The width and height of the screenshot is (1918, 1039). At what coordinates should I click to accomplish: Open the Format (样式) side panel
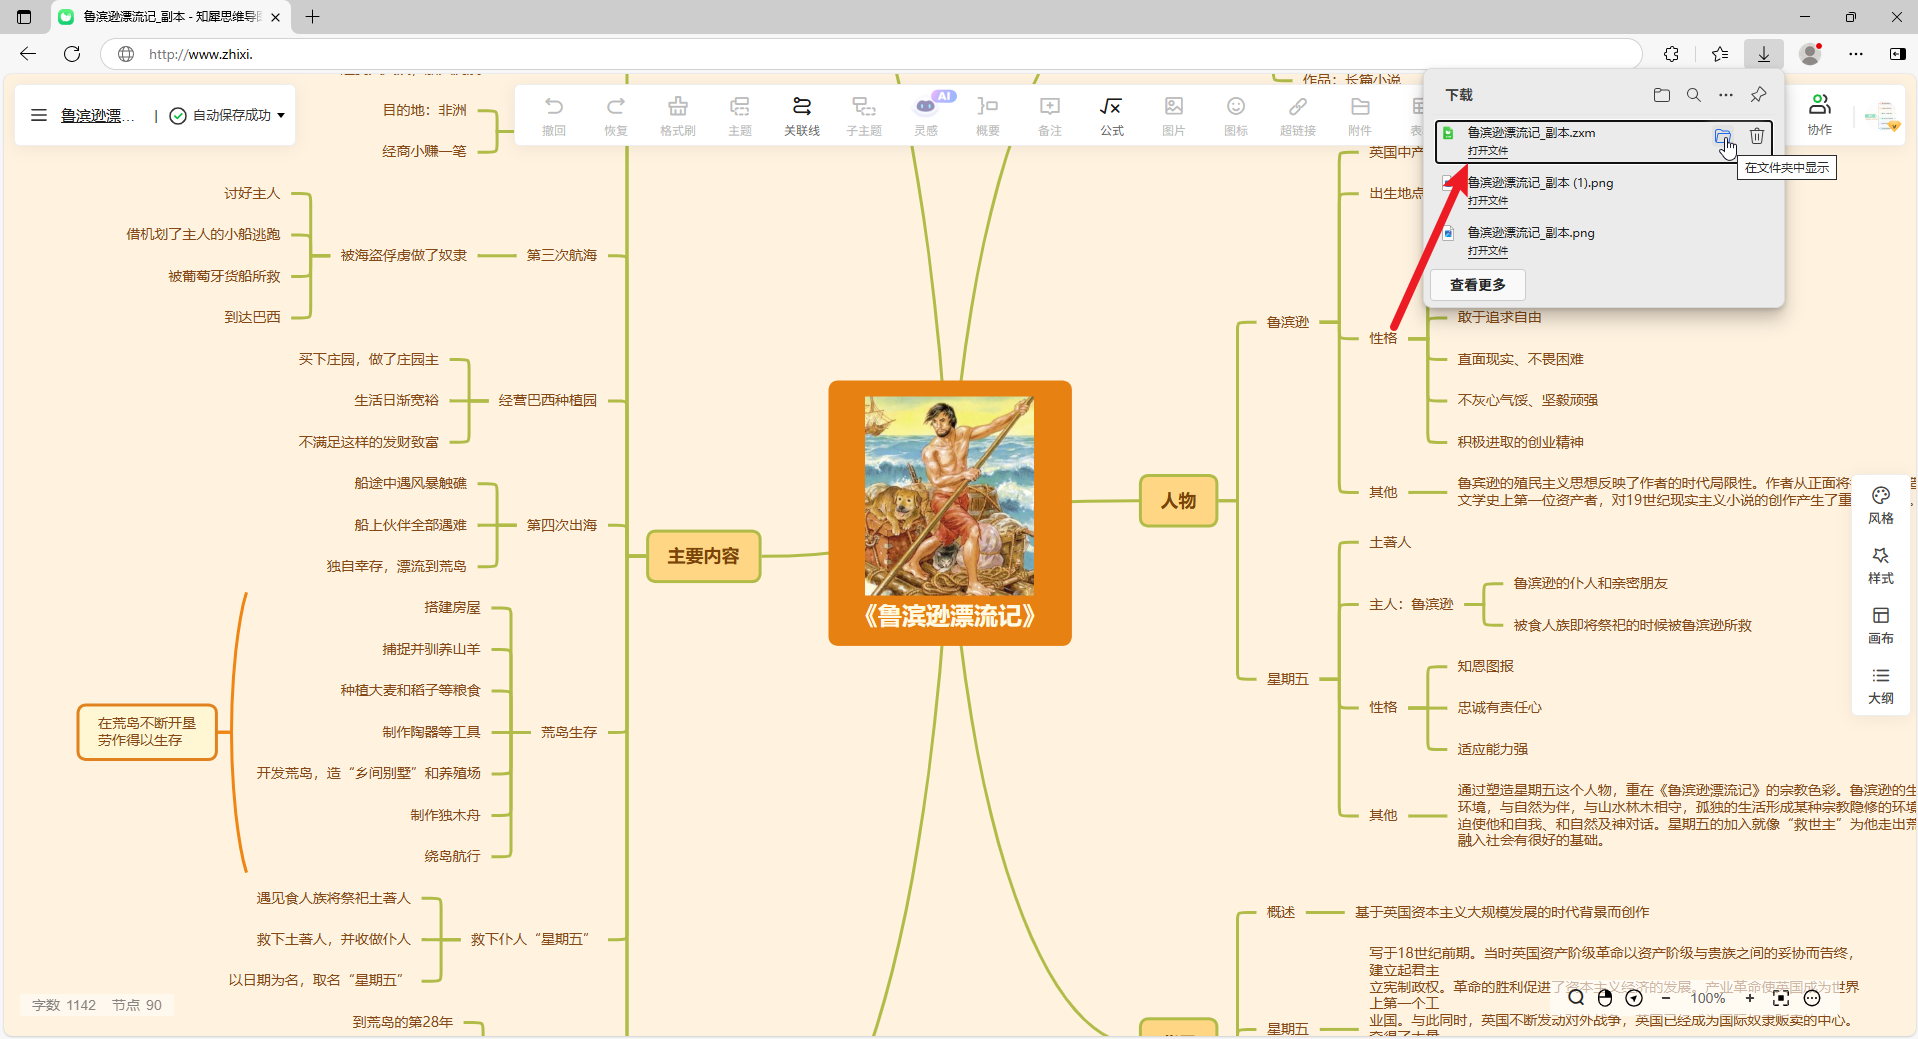click(x=1881, y=565)
